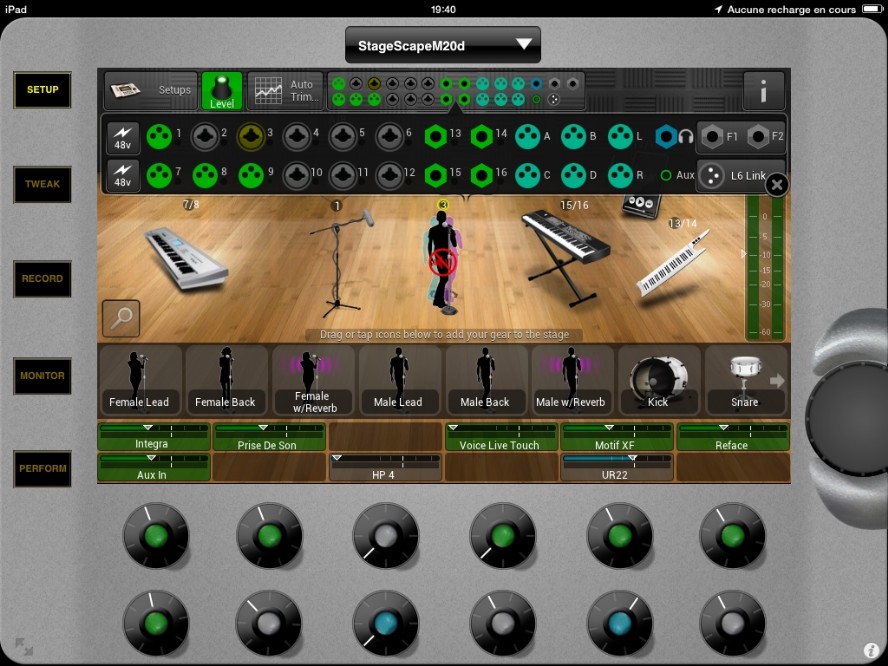888x666 pixels.
Task: Toggle 48v phantom power for bottom row
Action: click(x=122, y=175)
